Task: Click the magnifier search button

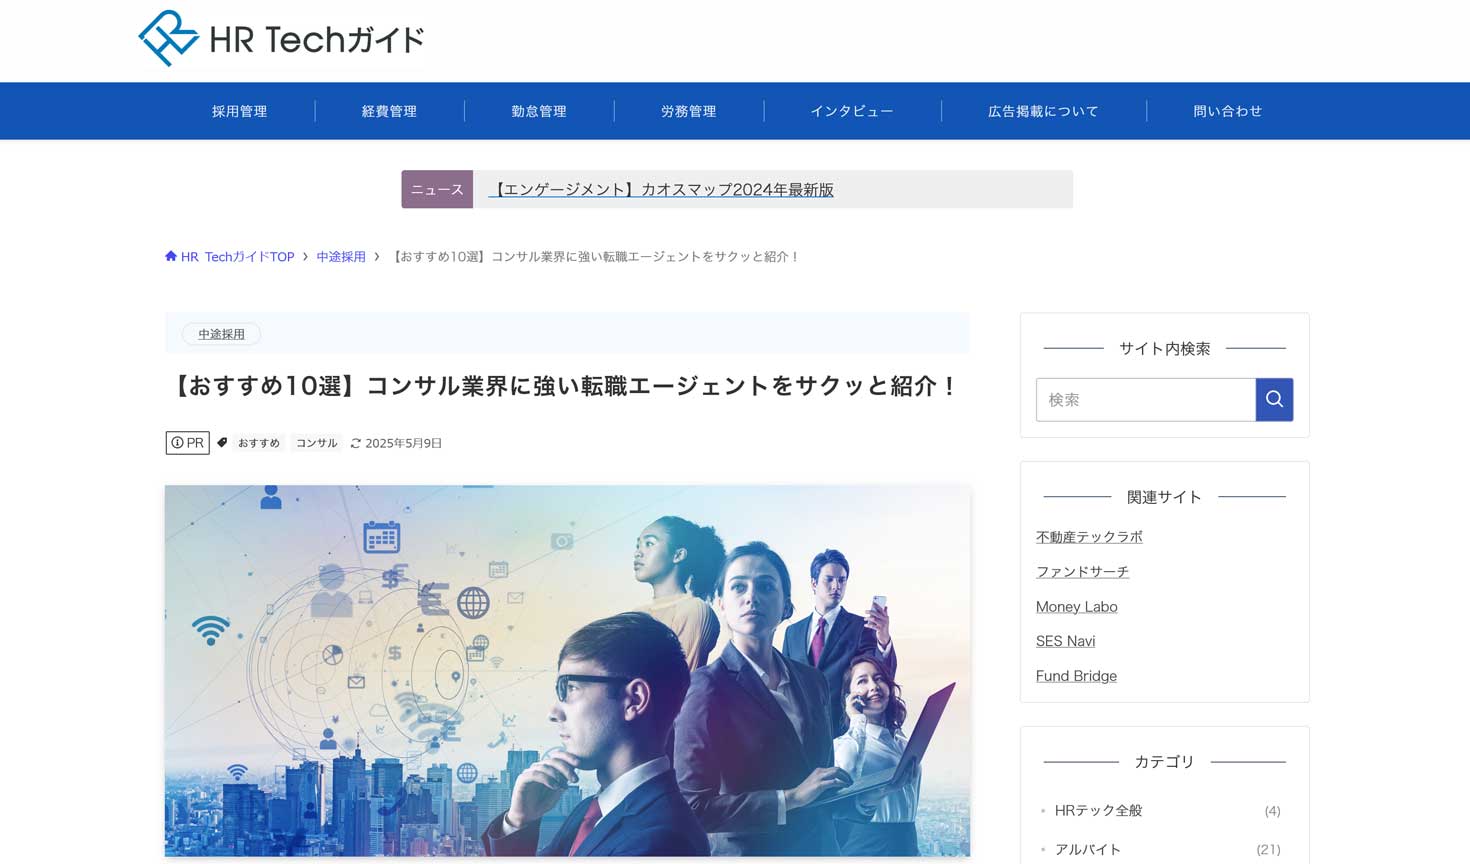Action: pyautogui.click(x=1274, y=400)
